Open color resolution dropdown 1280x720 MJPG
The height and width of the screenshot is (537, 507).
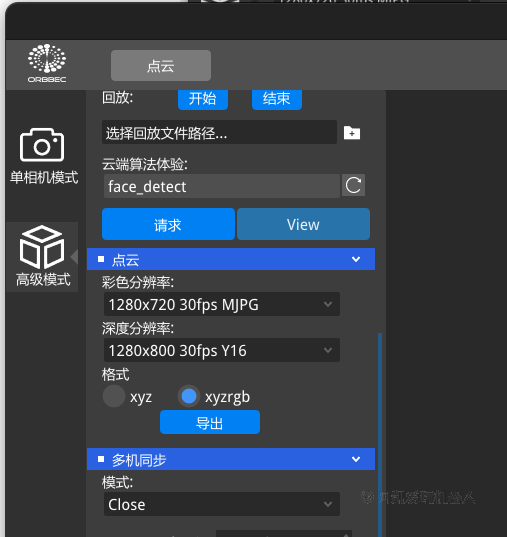click(222, 304)
